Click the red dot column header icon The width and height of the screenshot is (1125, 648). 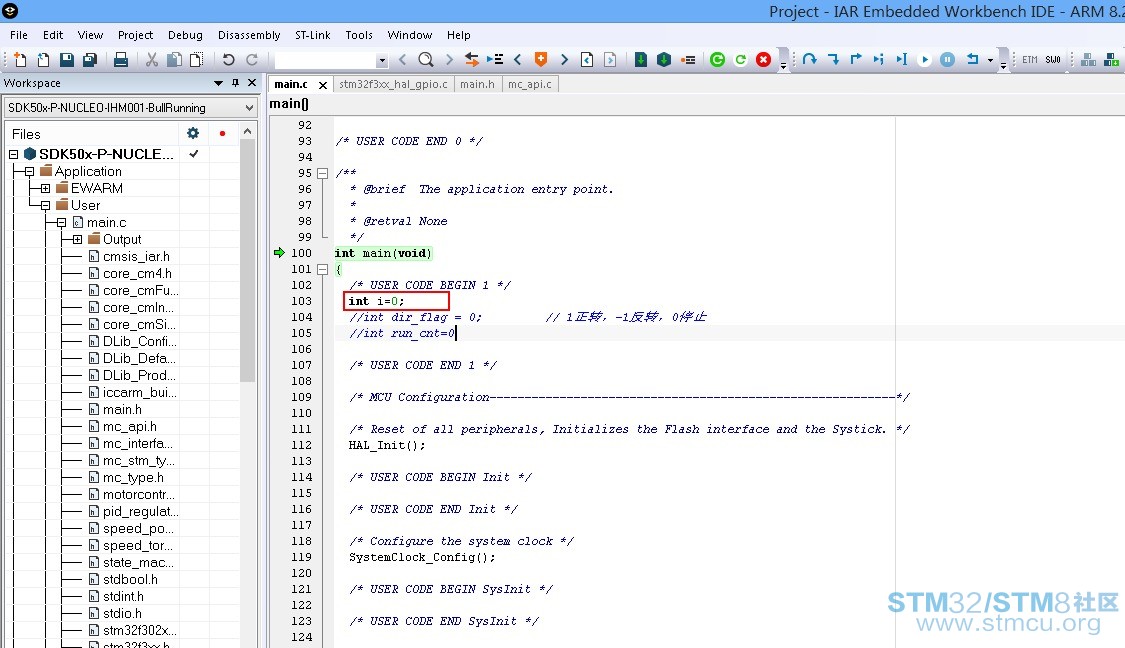pyautogui.click(x=222, y=133)
